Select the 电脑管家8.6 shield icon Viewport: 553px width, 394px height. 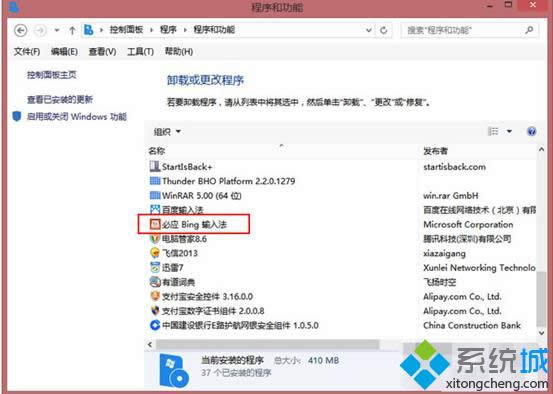click(154, 239)
